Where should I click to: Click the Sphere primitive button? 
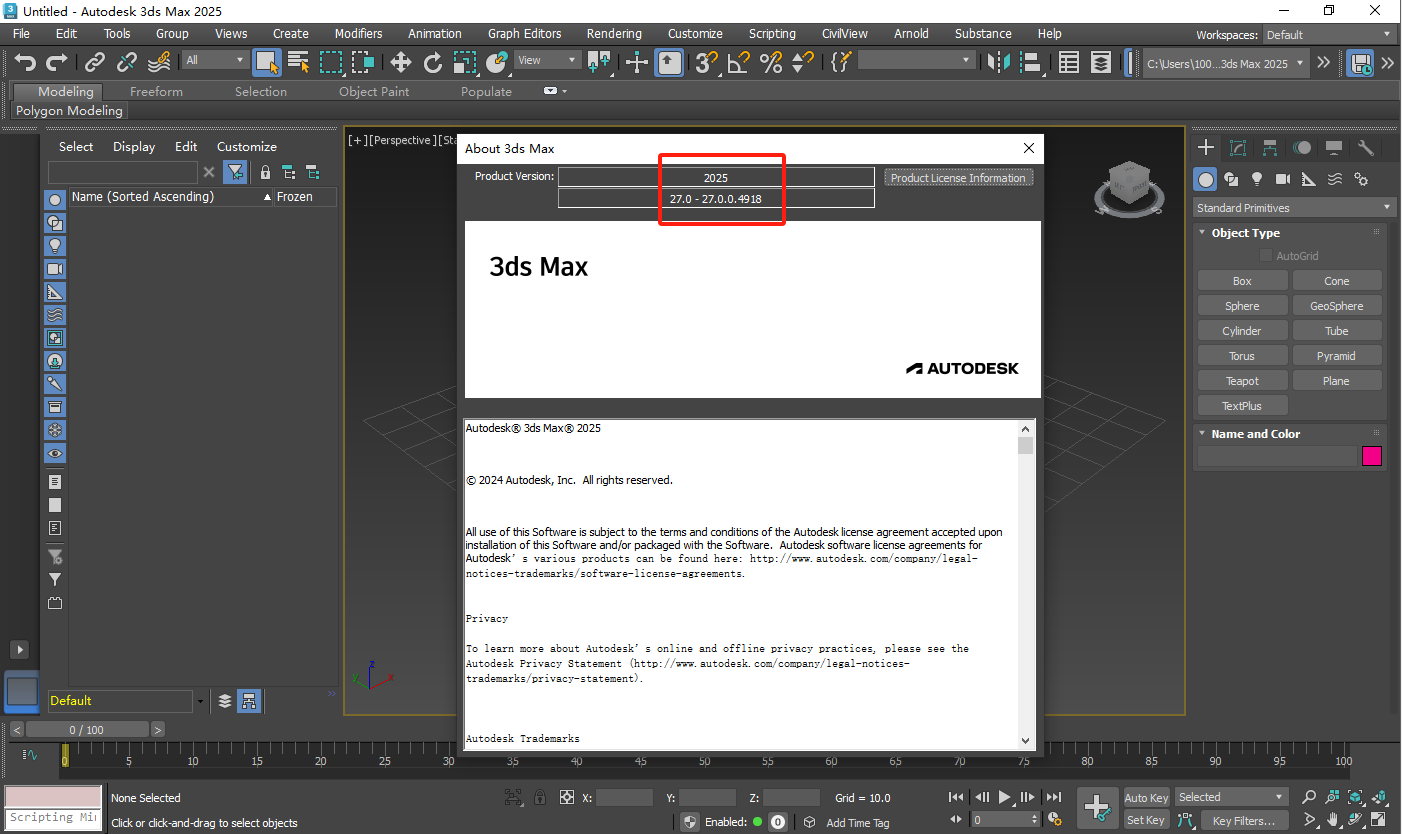pos(1242,306)
